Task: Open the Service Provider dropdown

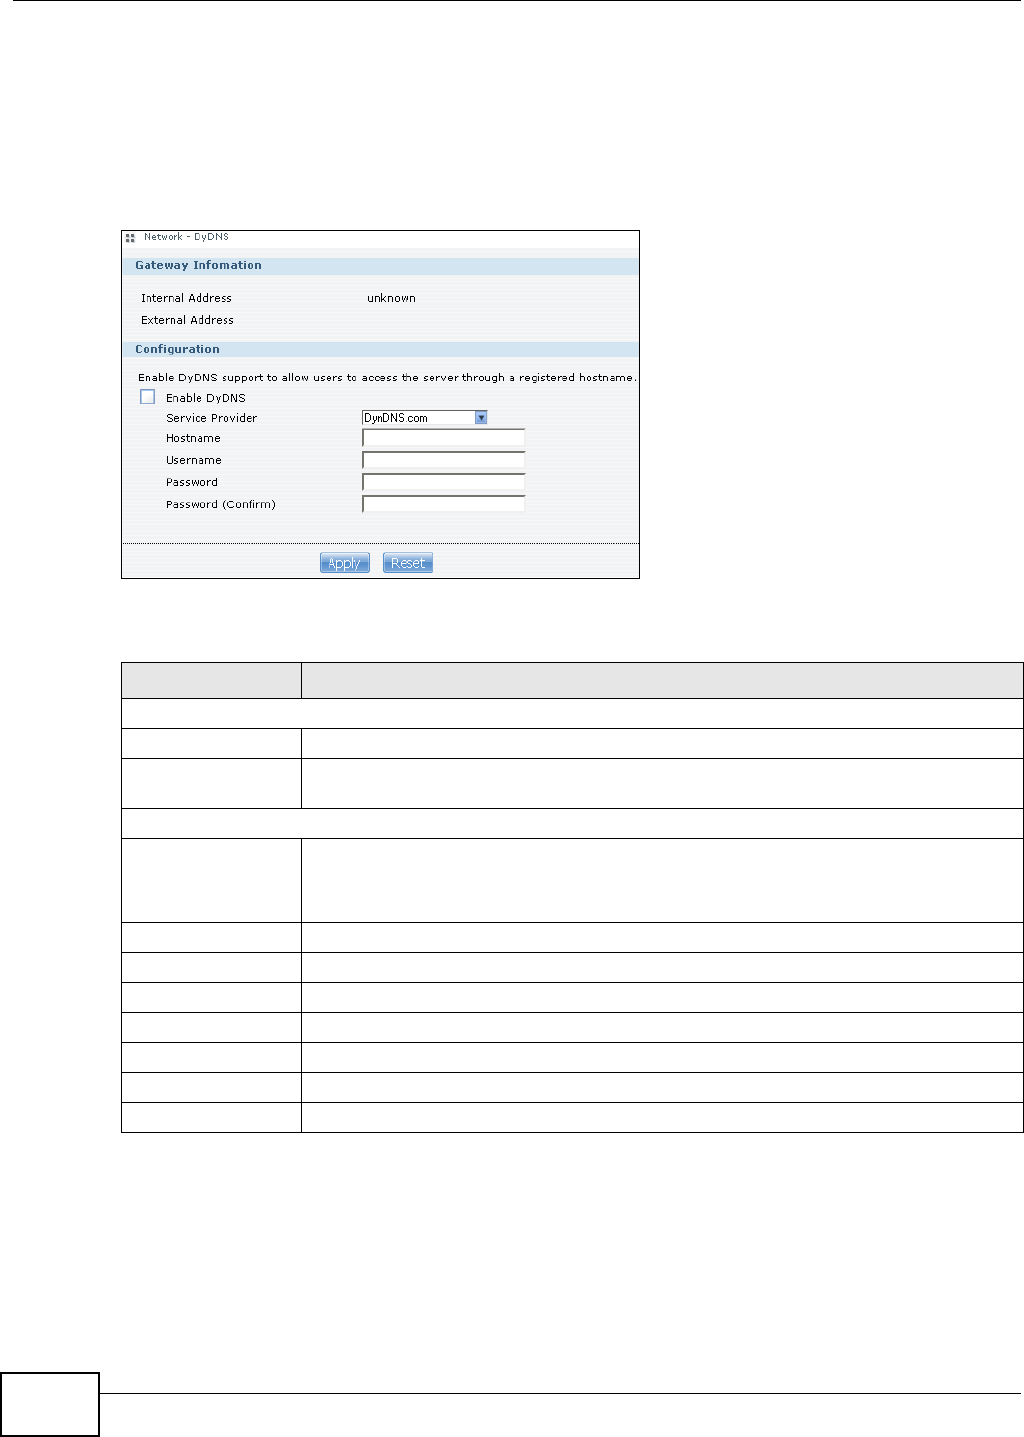Action: coord(424,418)
